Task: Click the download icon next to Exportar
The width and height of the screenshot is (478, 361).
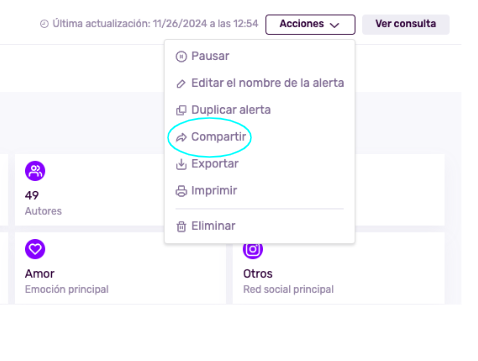Action: click(181, 164)
